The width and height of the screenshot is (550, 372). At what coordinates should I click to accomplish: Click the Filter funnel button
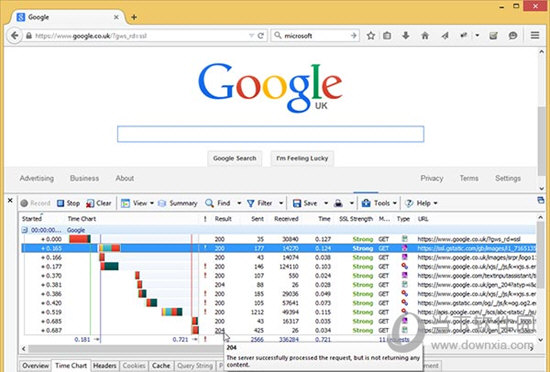[260, 203]
